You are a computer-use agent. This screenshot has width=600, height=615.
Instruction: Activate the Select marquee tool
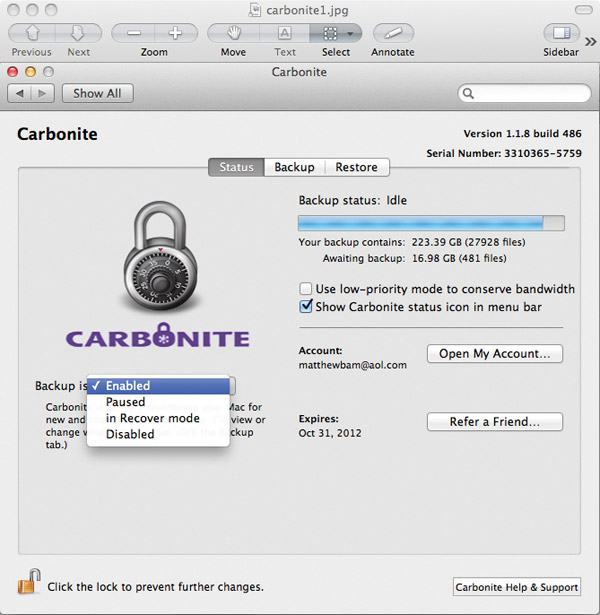pyautogui.click(x=330, y=33)
